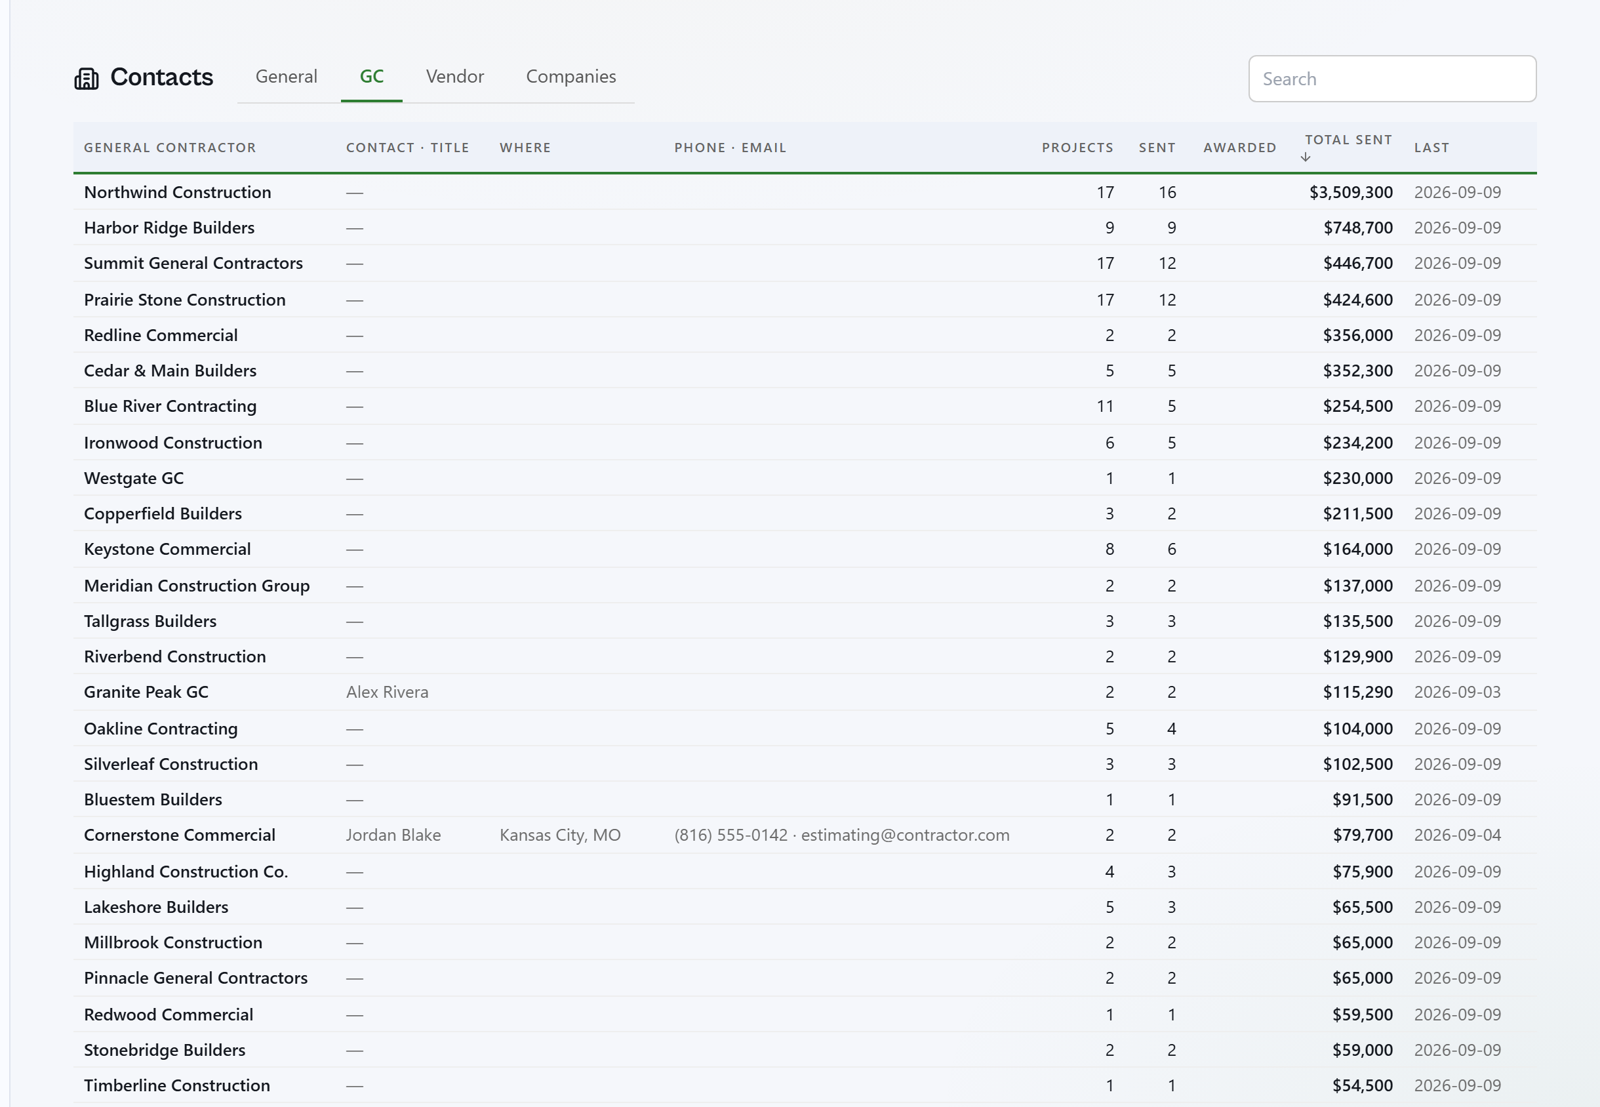
Task: Focus the Search input field
Action: coord(1392,79)
